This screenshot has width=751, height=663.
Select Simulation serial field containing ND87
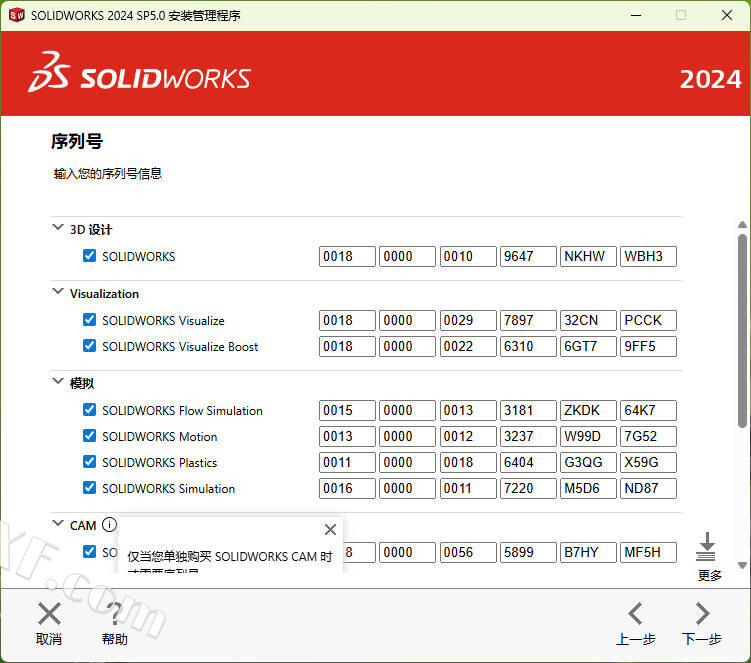(x=648, y=488)
